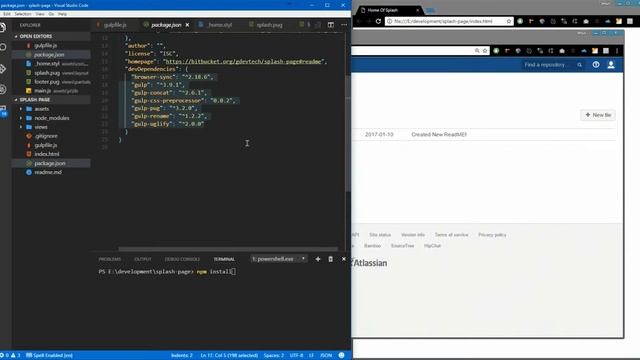Open the Go menu
Image resolution: width=640 pixels, height=360 pixels.
[51, 14]
